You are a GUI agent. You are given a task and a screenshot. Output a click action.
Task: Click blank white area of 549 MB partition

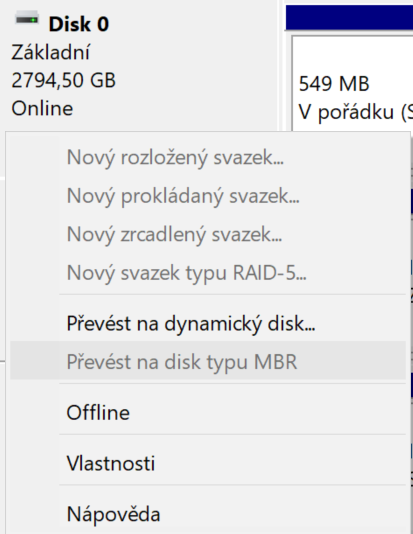coord(352,53)
